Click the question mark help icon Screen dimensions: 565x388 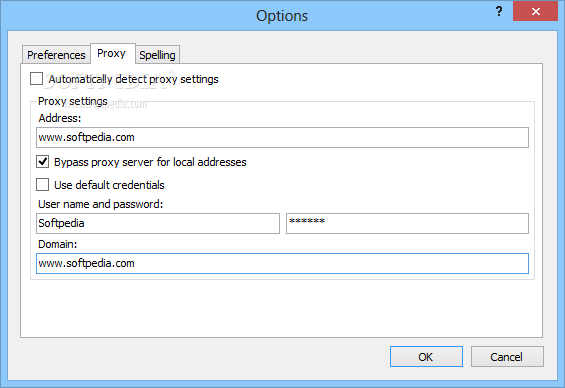[x=499, y=12]
